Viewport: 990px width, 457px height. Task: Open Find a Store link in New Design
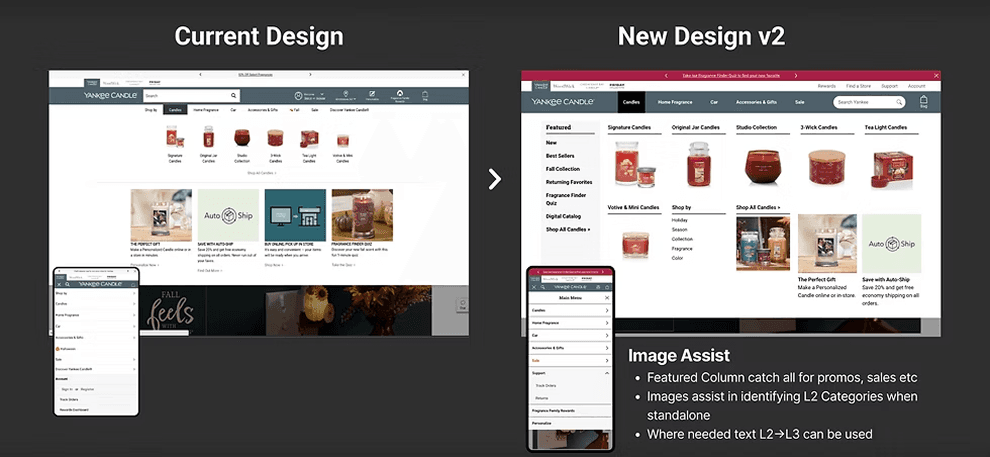[x=858, y=86]
